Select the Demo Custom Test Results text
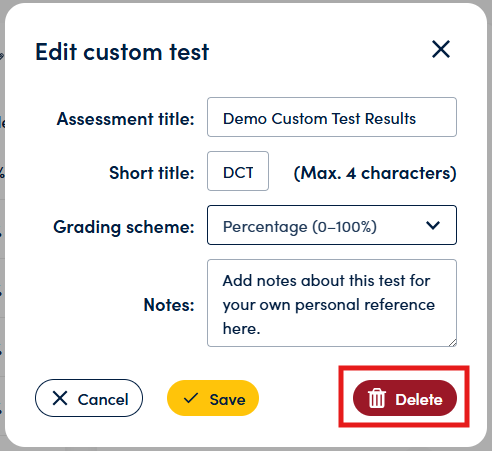492x451 pixels. point(319,118)
